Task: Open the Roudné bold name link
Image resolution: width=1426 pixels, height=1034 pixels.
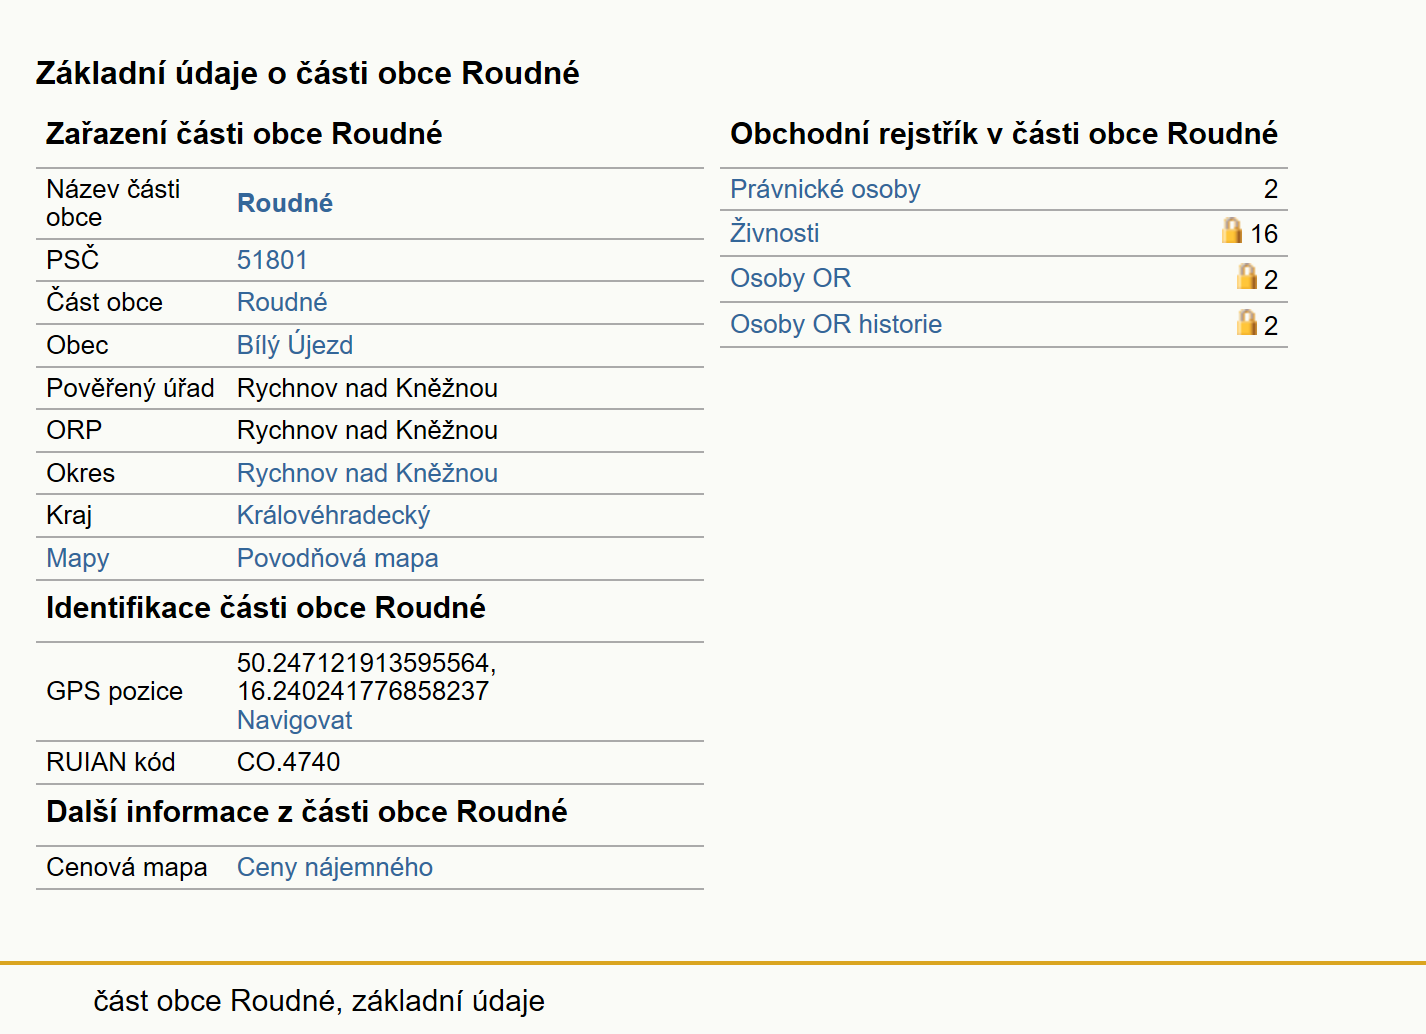Action: [285, 203]
